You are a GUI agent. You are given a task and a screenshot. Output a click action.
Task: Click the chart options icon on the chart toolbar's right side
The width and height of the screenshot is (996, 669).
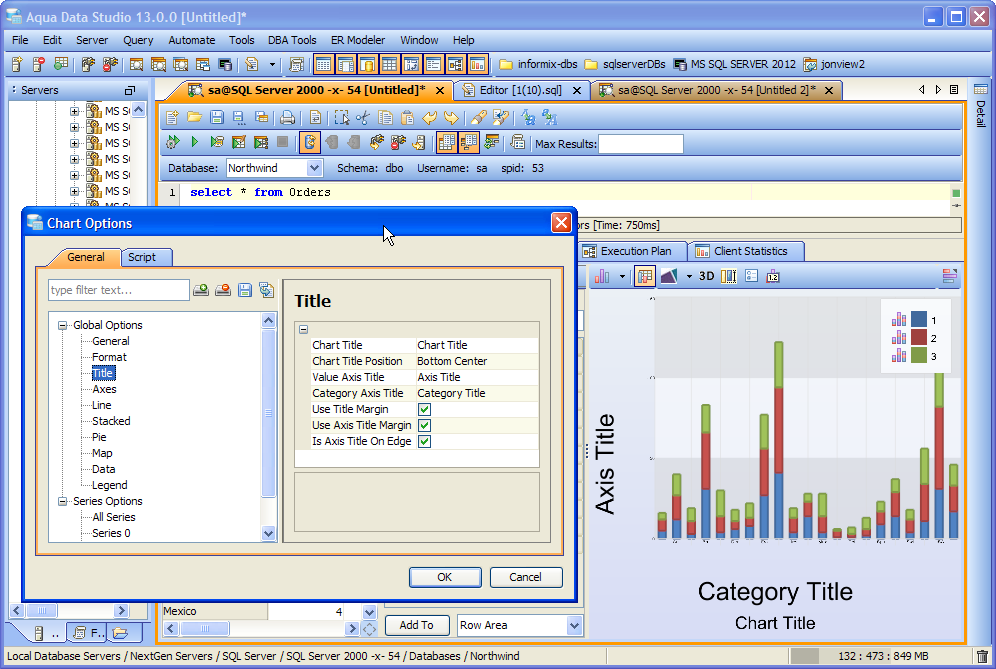950,276
